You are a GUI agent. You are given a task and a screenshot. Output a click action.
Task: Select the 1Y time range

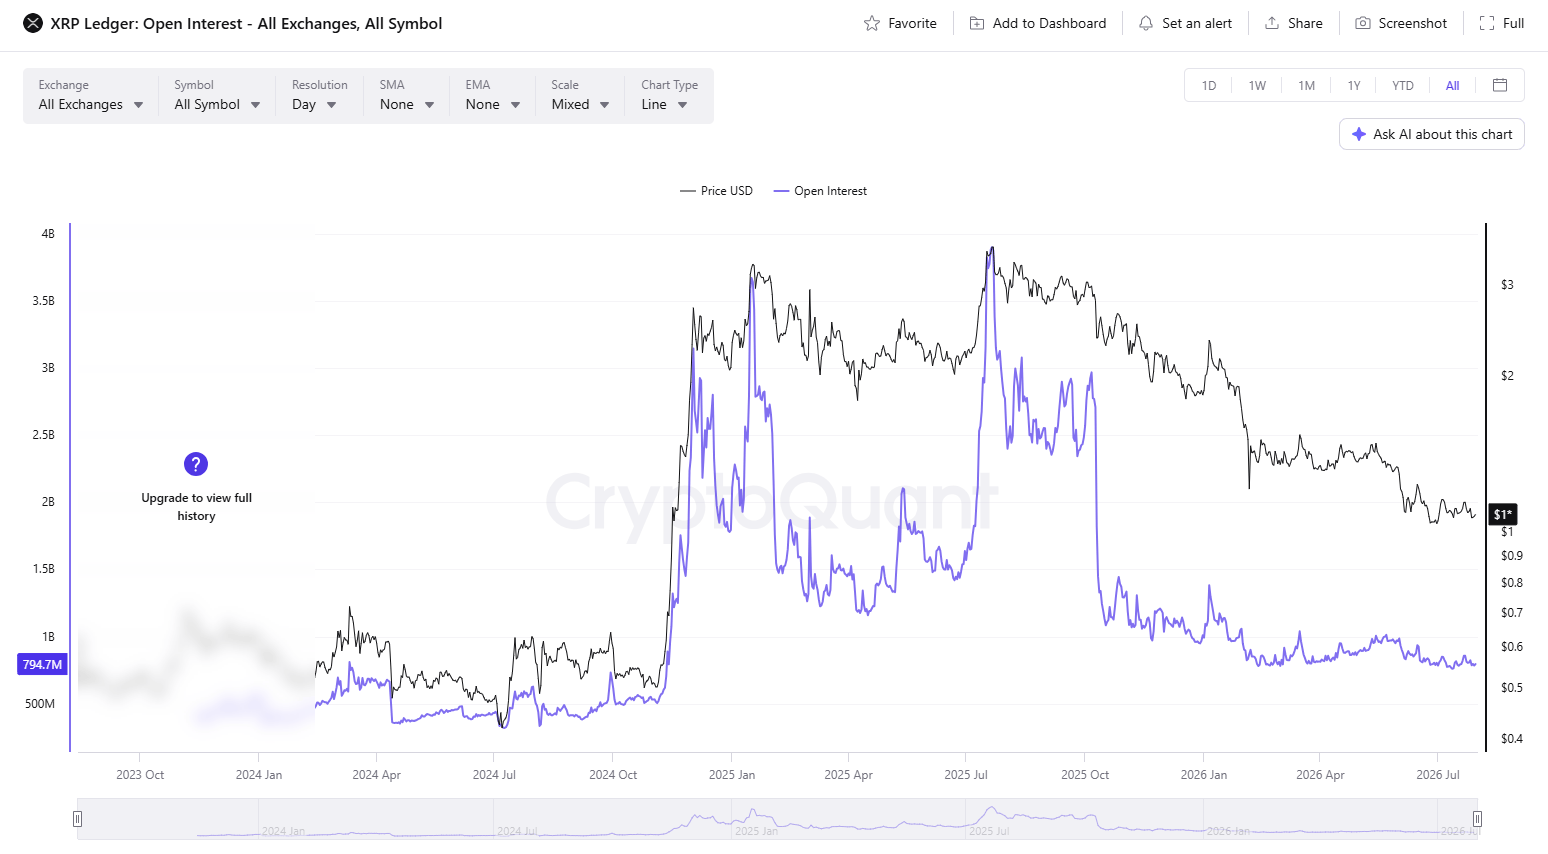coord(1354,85)
